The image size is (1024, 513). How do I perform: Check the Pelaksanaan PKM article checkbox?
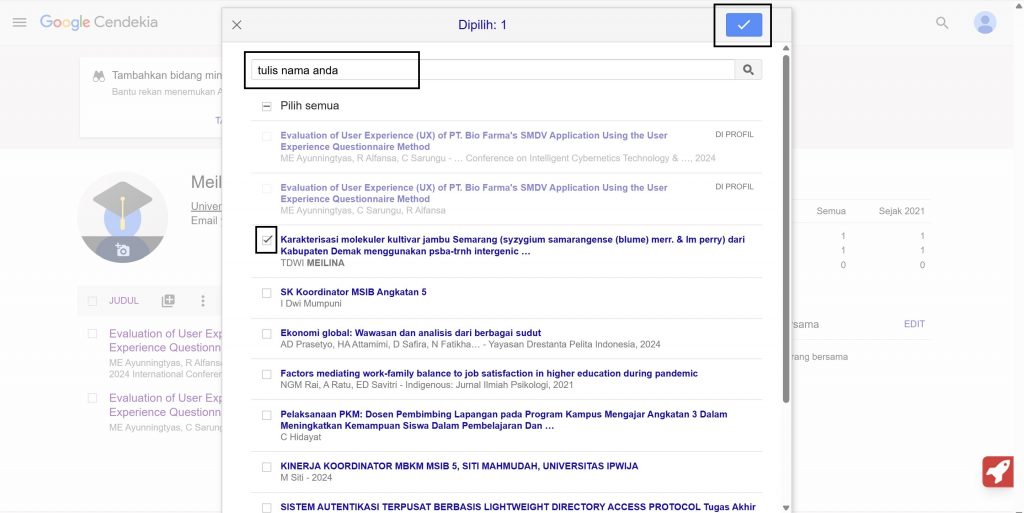click(x=266, y=415)
